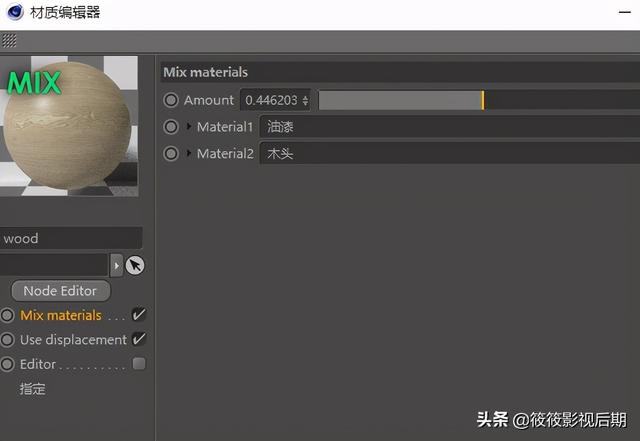Image resolution: width=640 pixels, height=441 pixels.
Task: Toggle the Use displacement animation dot
Action: [x=7, y=340]
